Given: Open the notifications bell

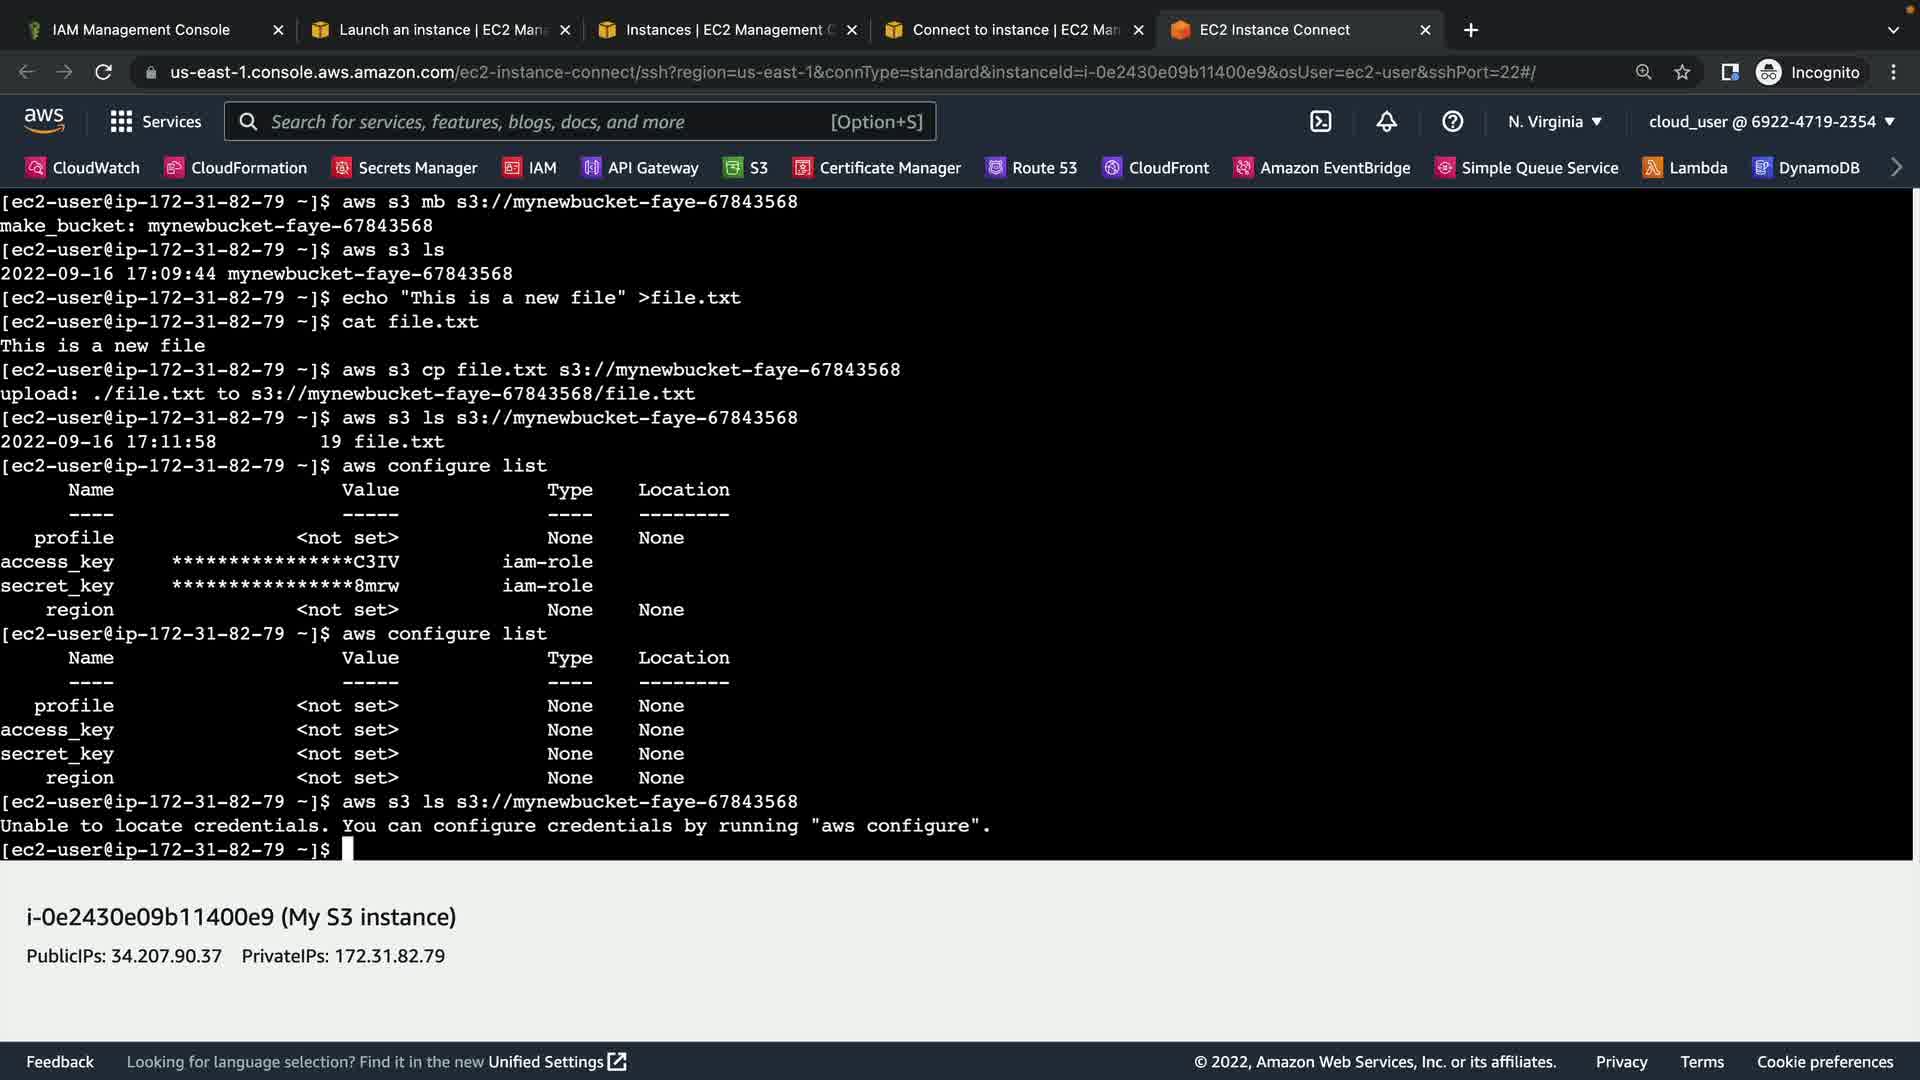Looking at the screenshot, I should (x=1386, y=122).
